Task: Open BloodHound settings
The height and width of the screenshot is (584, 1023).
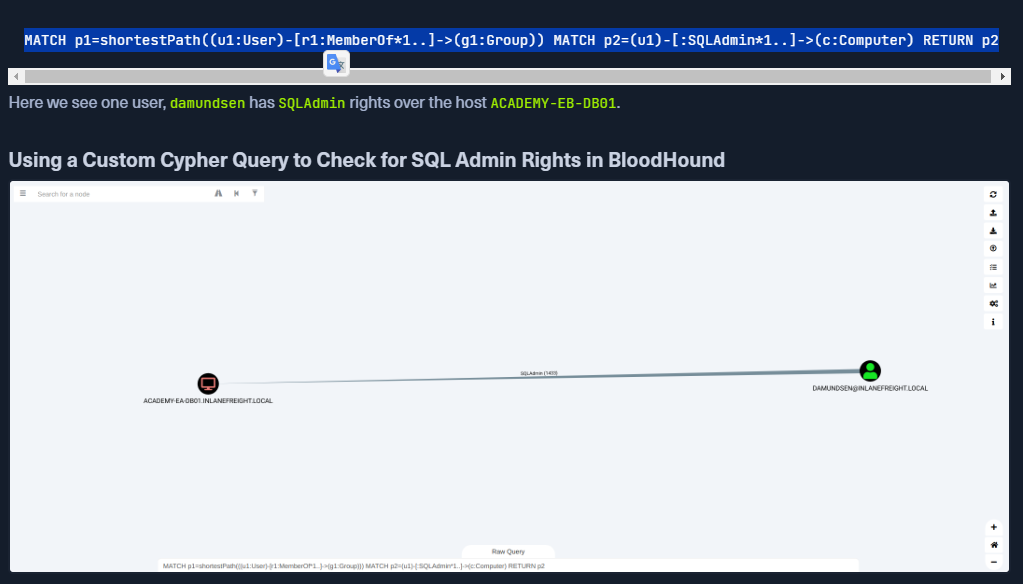Action: pyautogui.click(x=993, y=303)
